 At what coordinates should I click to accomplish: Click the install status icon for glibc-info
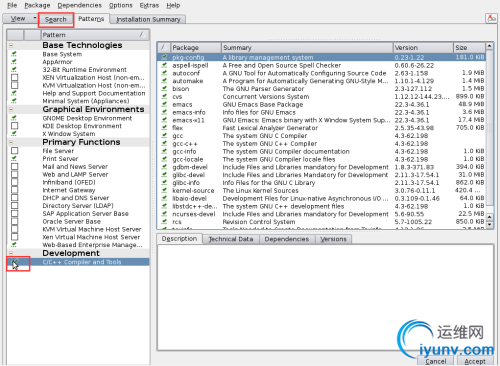(164, 183)
